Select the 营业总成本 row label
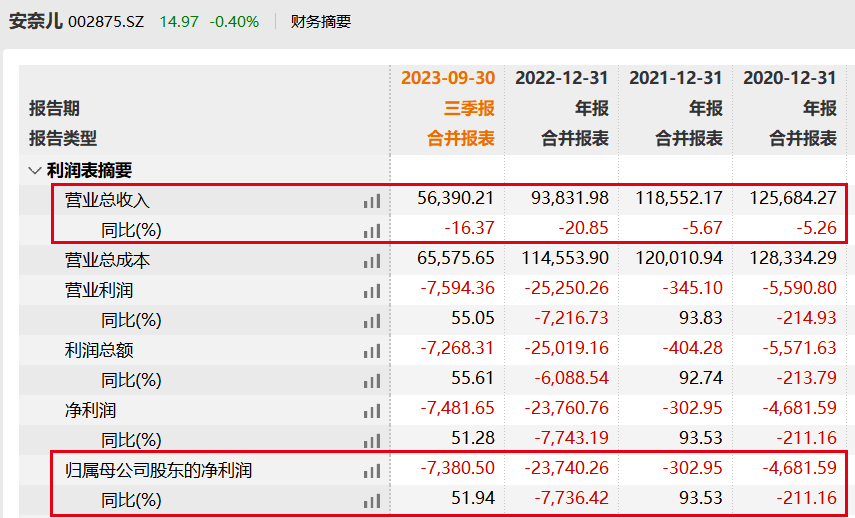This screenshot has height=518, width=855. (107, 260)
